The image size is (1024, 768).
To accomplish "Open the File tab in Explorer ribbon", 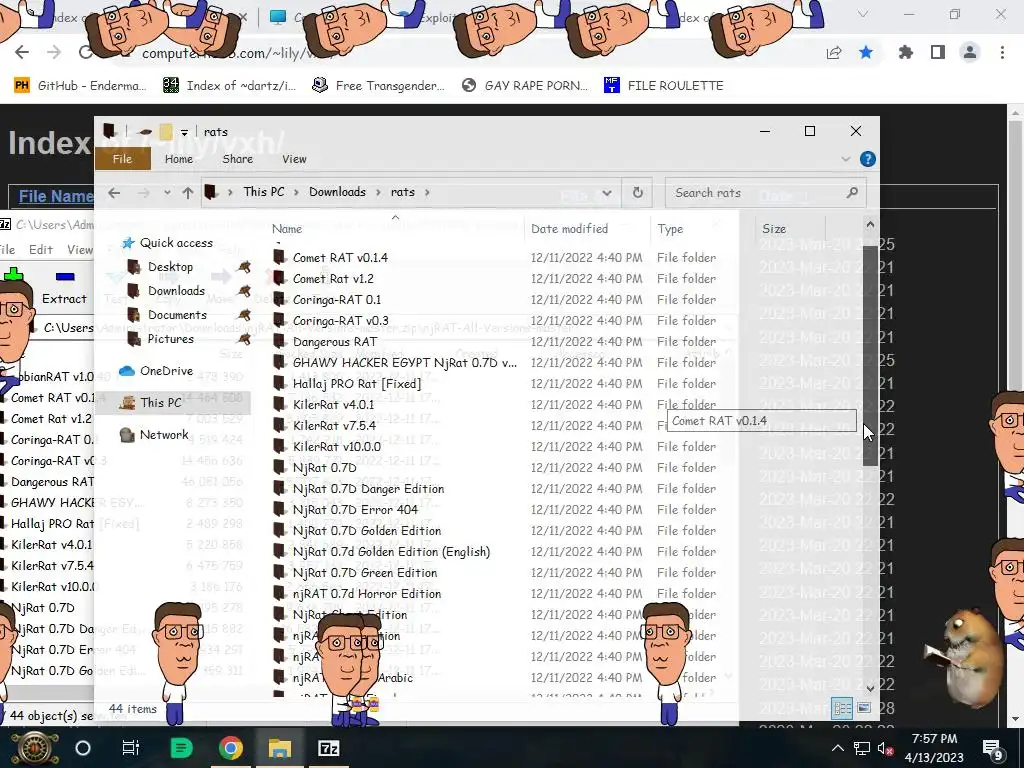I will [122, 159].
